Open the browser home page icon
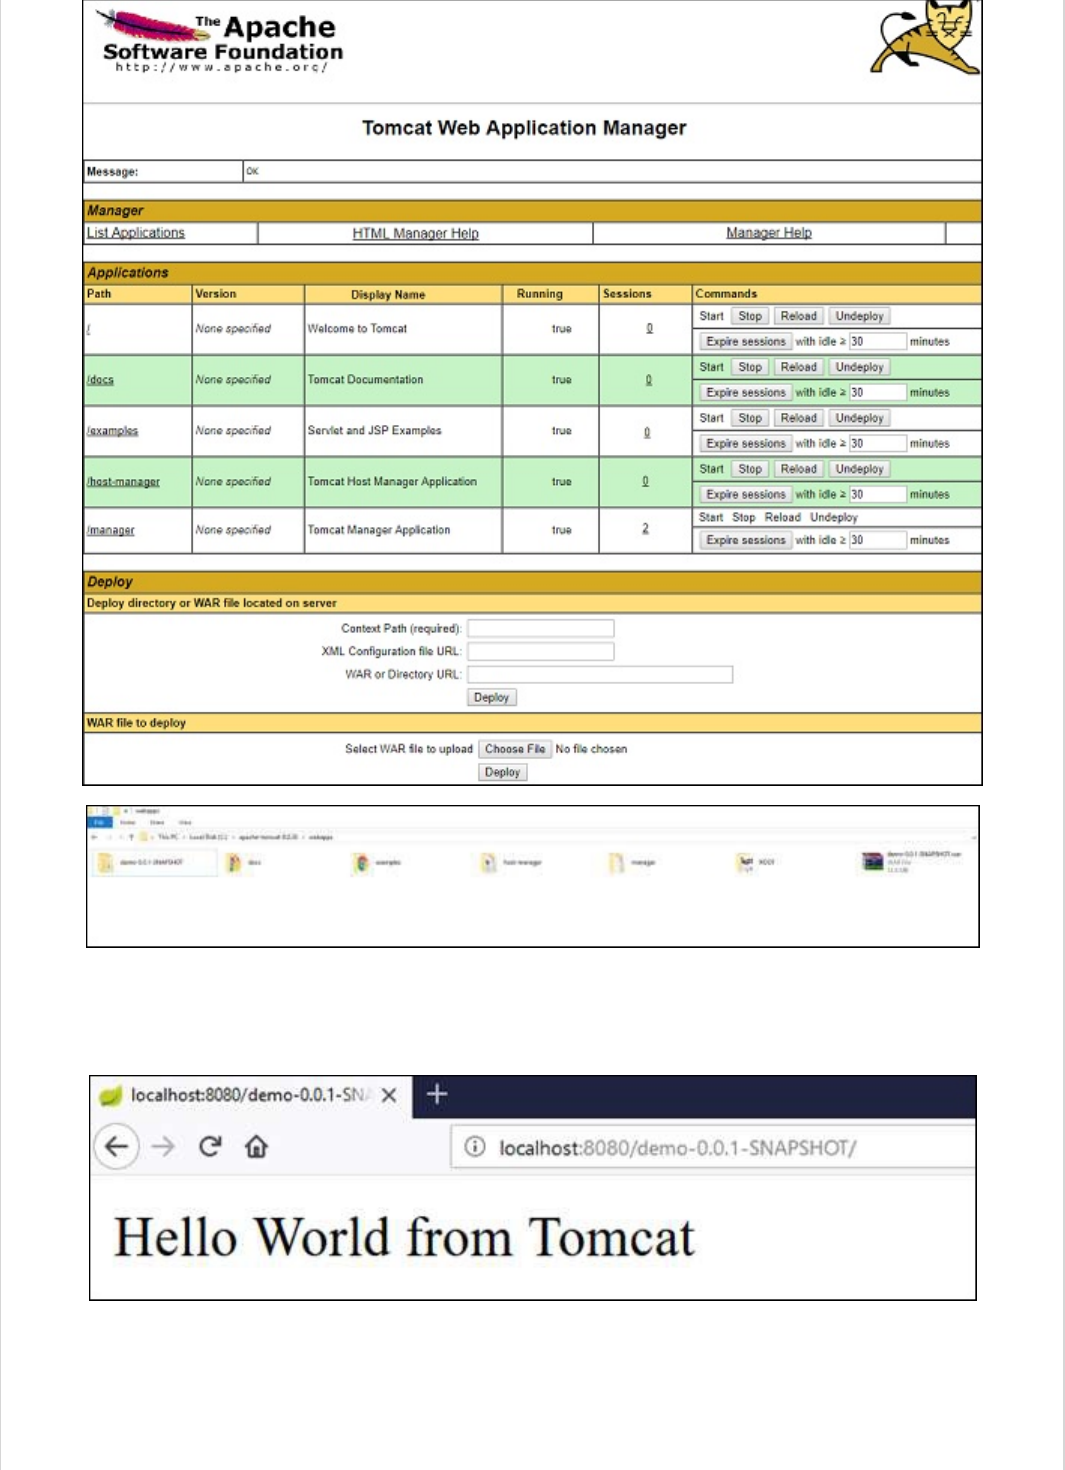Screen dimensions: 1065x1470 coord(256,1146)
